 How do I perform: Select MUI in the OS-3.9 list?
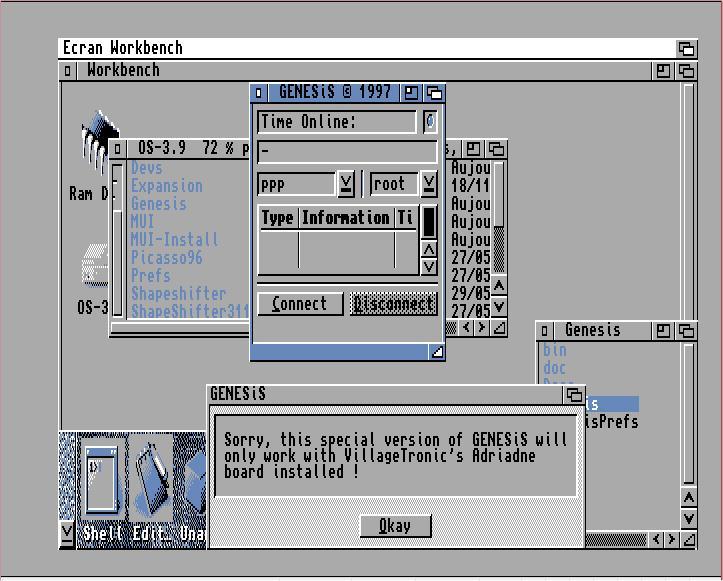pyautogui.click(x=142, y=222)
